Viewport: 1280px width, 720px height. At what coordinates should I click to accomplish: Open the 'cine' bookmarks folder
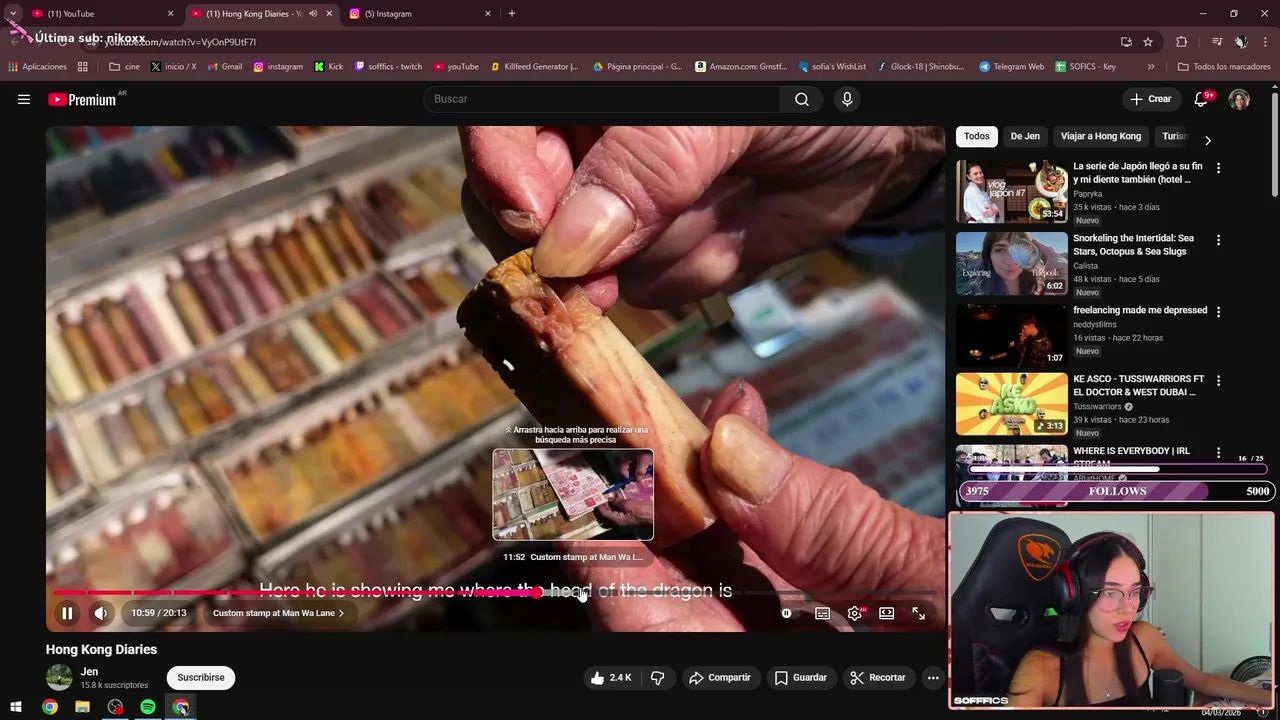coord(125,67)
